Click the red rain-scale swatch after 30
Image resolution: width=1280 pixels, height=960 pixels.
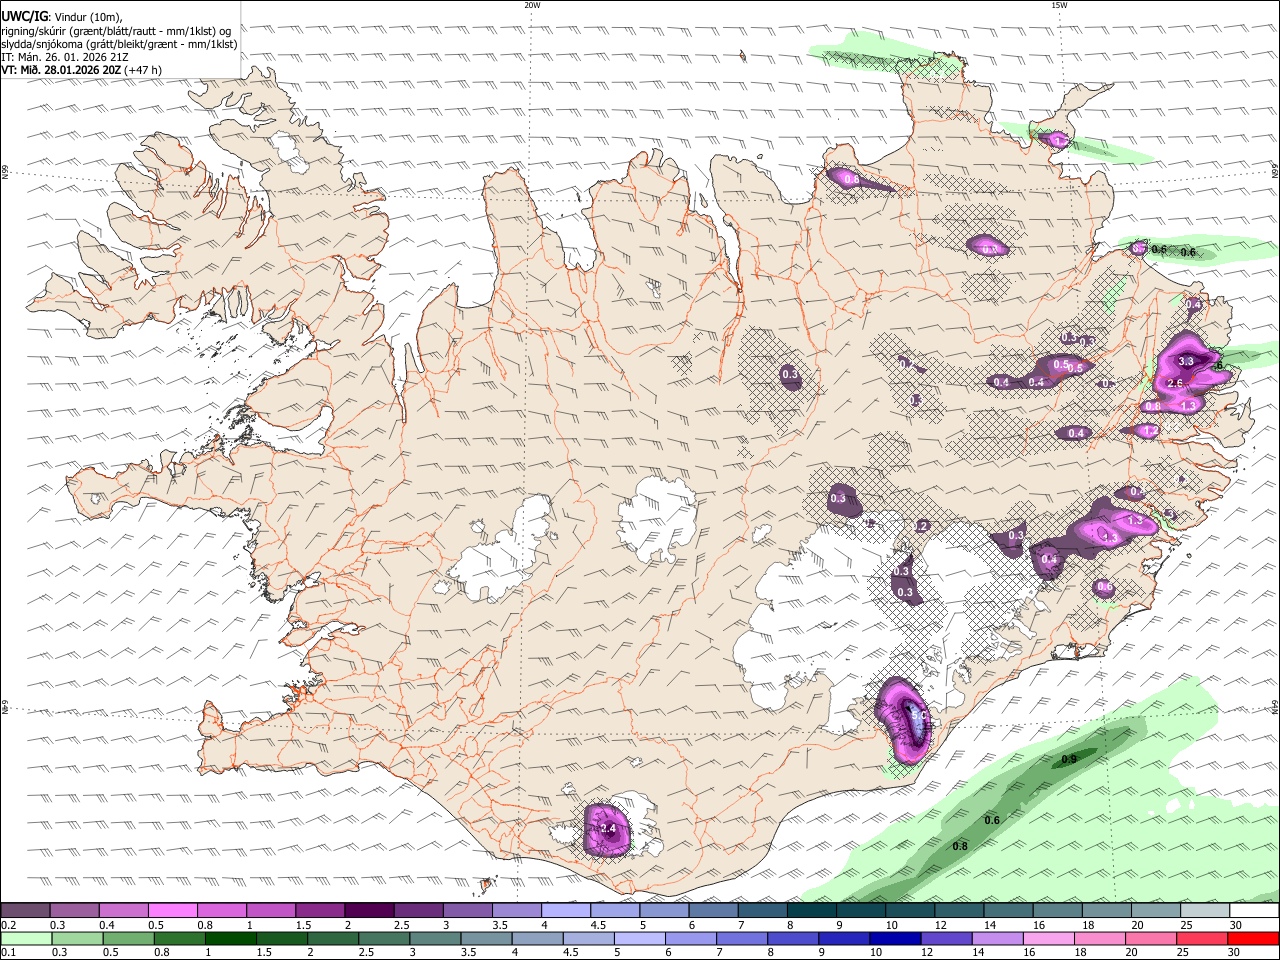[x=1254, y=938]
